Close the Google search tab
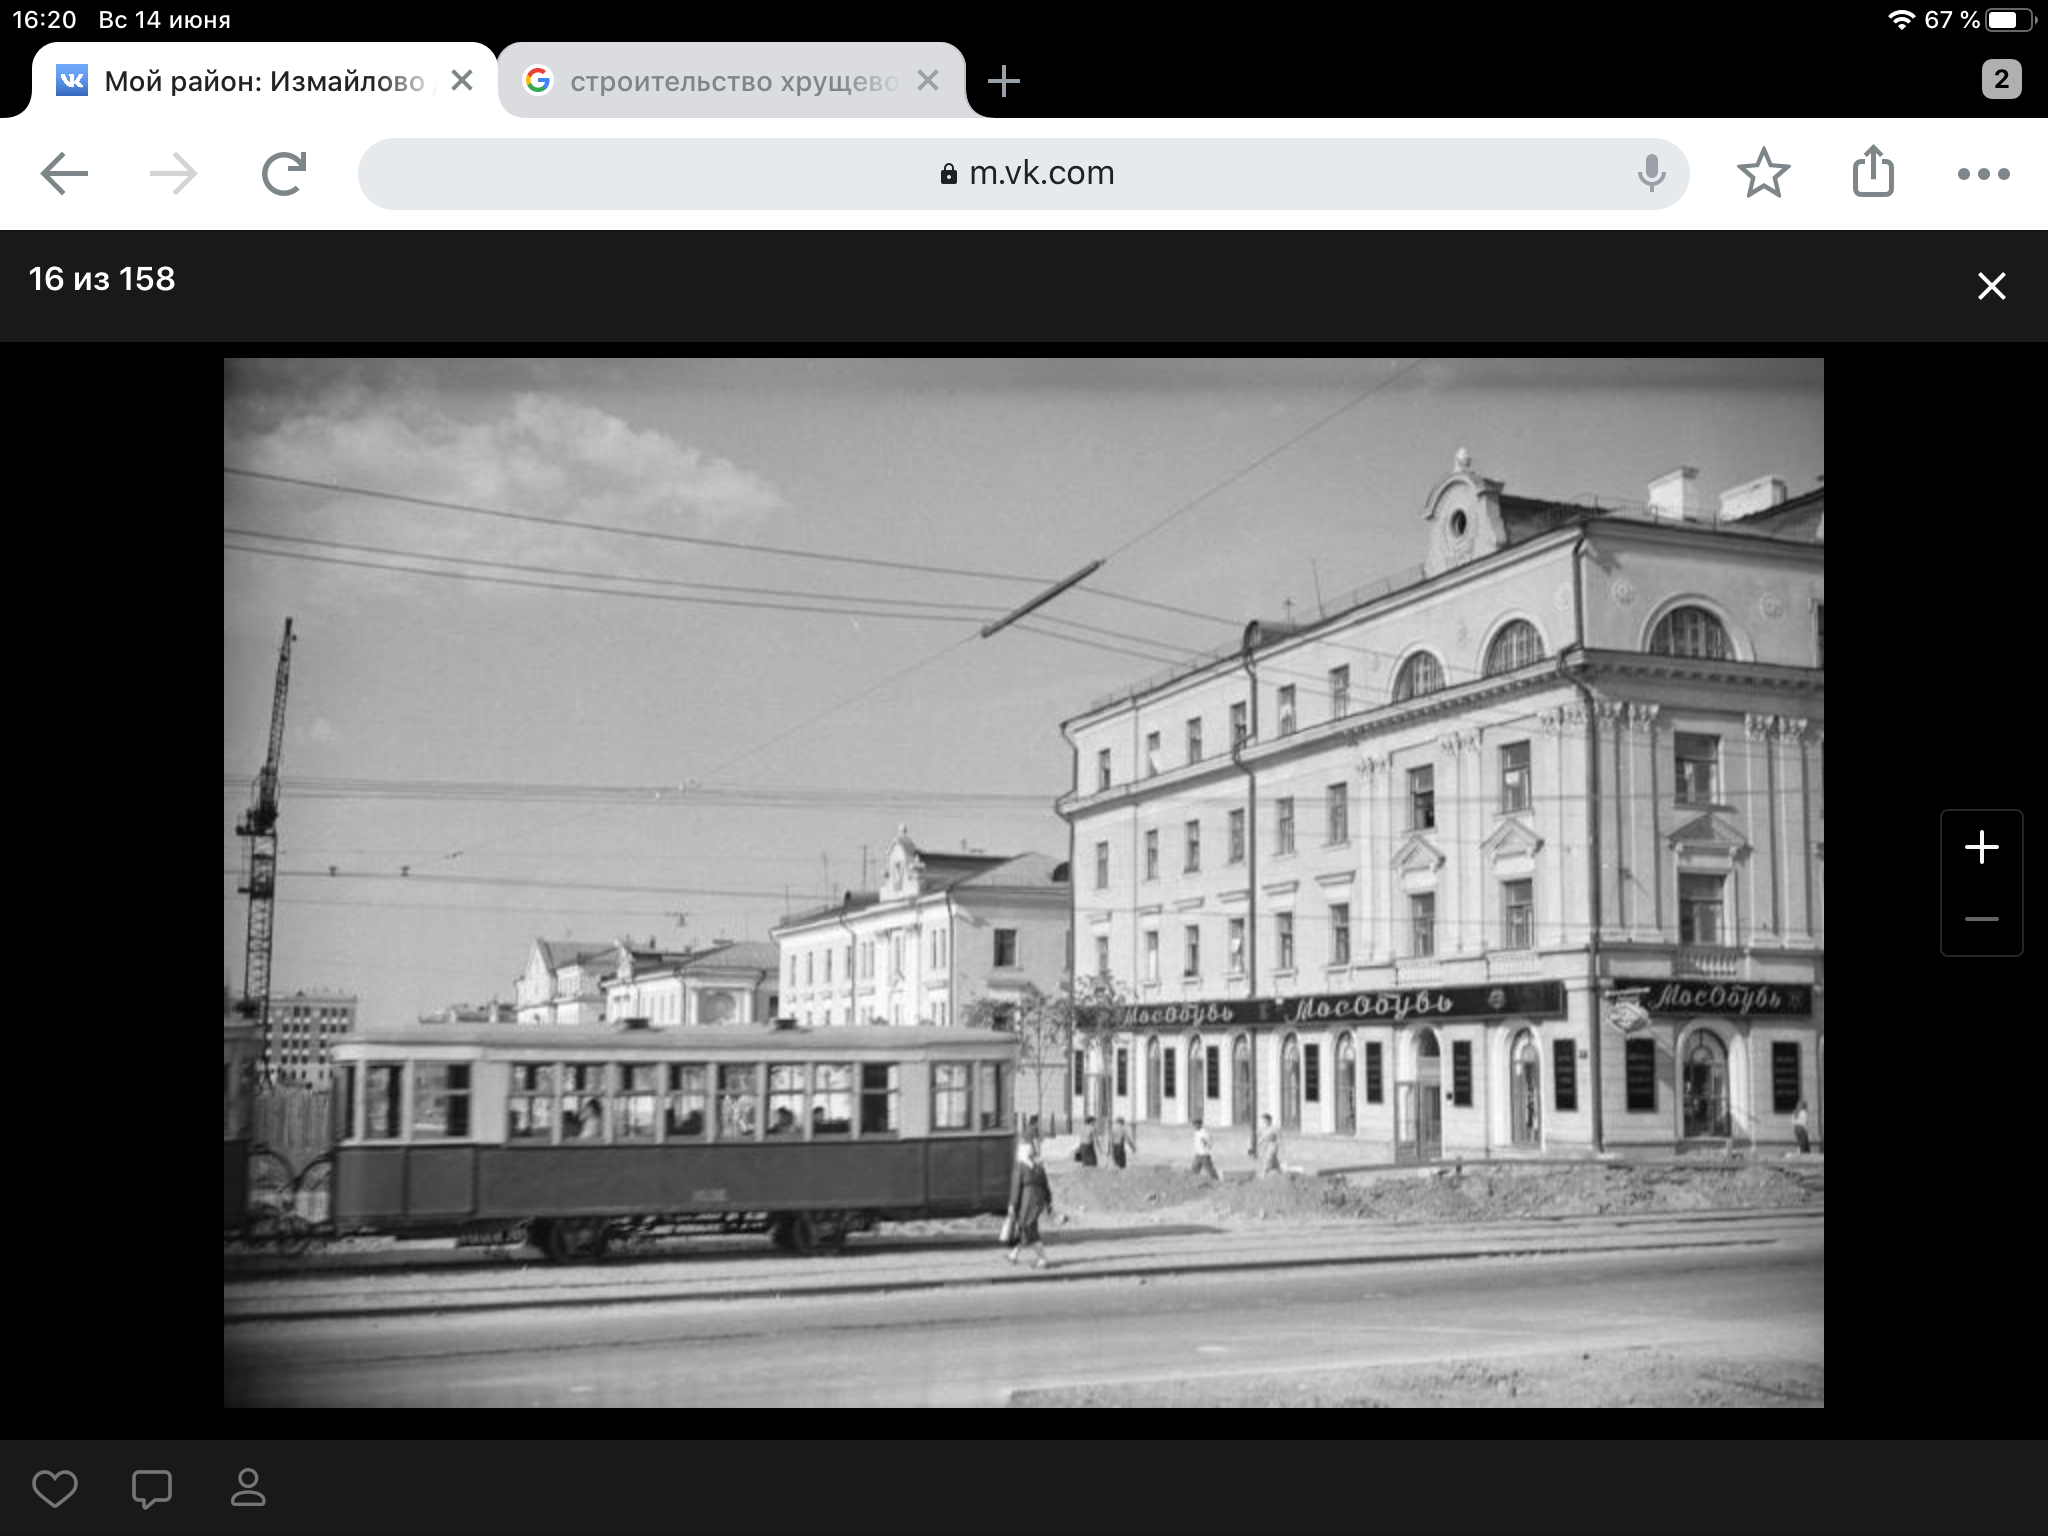Screen dimensions: 2048x1536 928,81
